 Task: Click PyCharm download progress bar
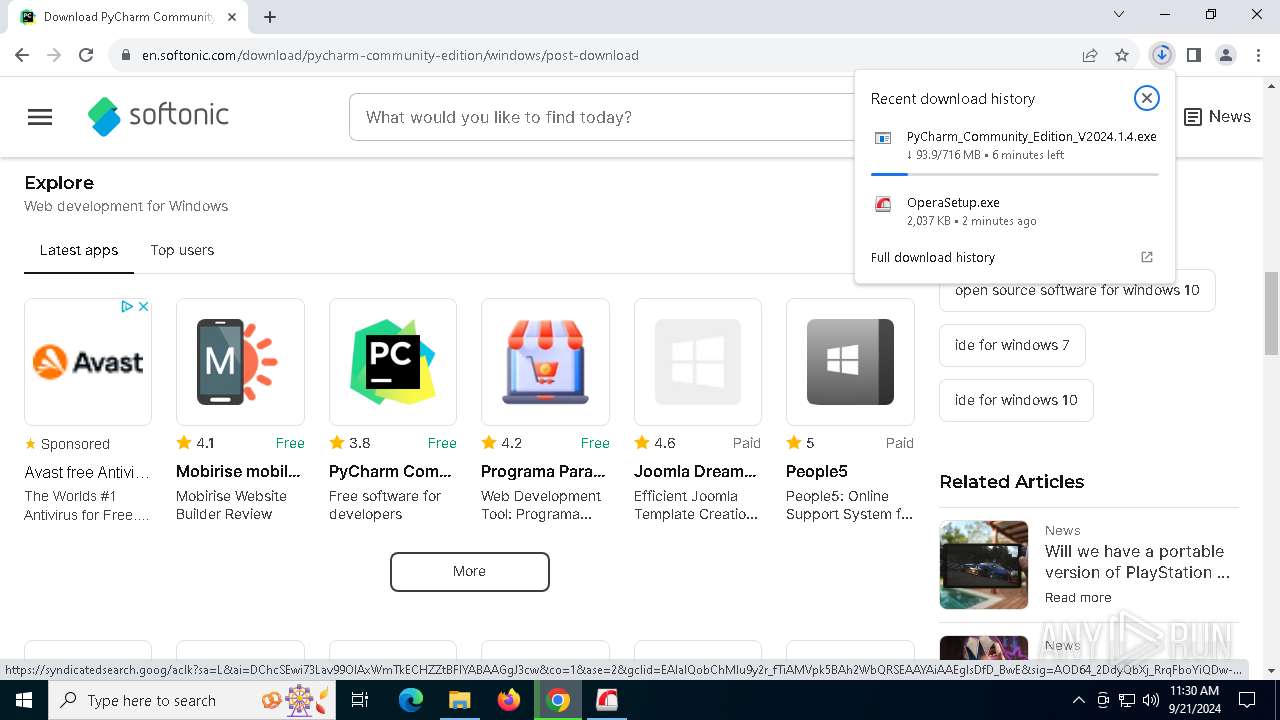point(1015,174)
